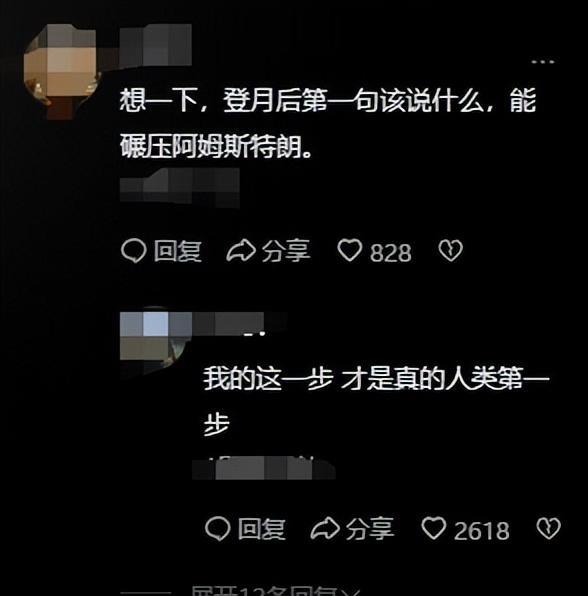Select the reply text 我的这一步

click(376, 401)
